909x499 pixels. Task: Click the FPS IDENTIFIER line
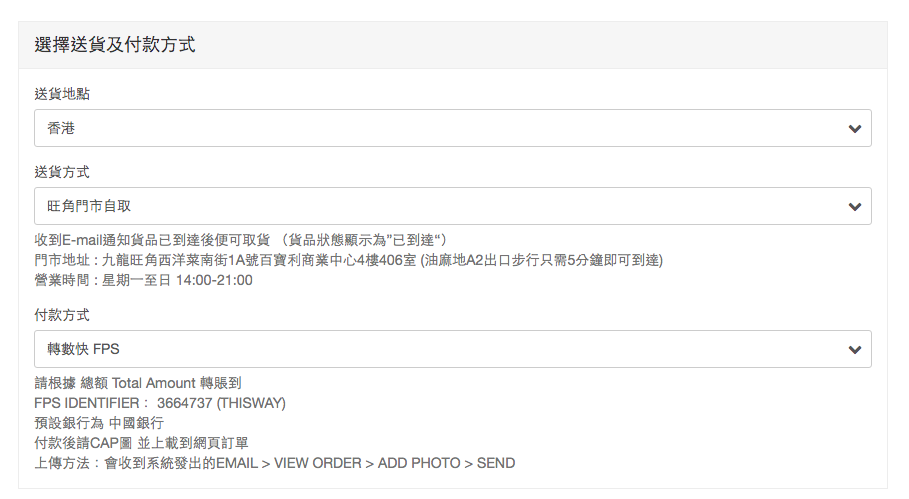tap(160, 403)
